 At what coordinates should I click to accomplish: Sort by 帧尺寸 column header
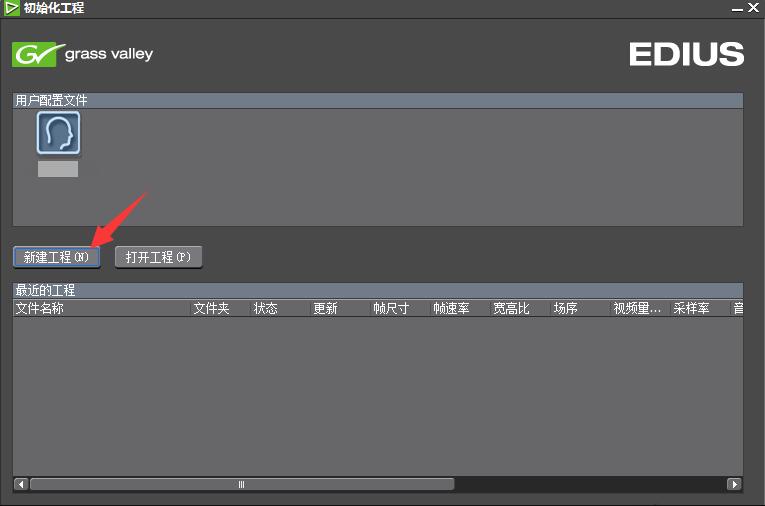(x=400, y=308)
